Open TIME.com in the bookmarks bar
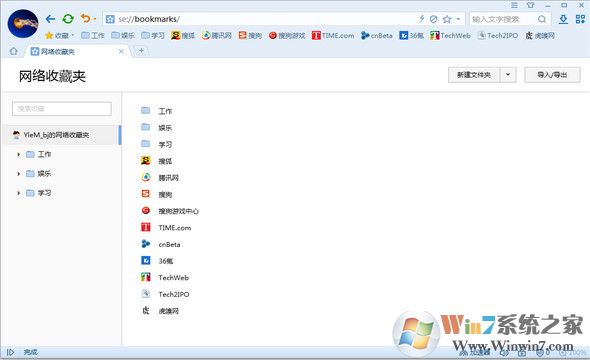The width and height of the screenshot is (590, 360). click(333, 35)
